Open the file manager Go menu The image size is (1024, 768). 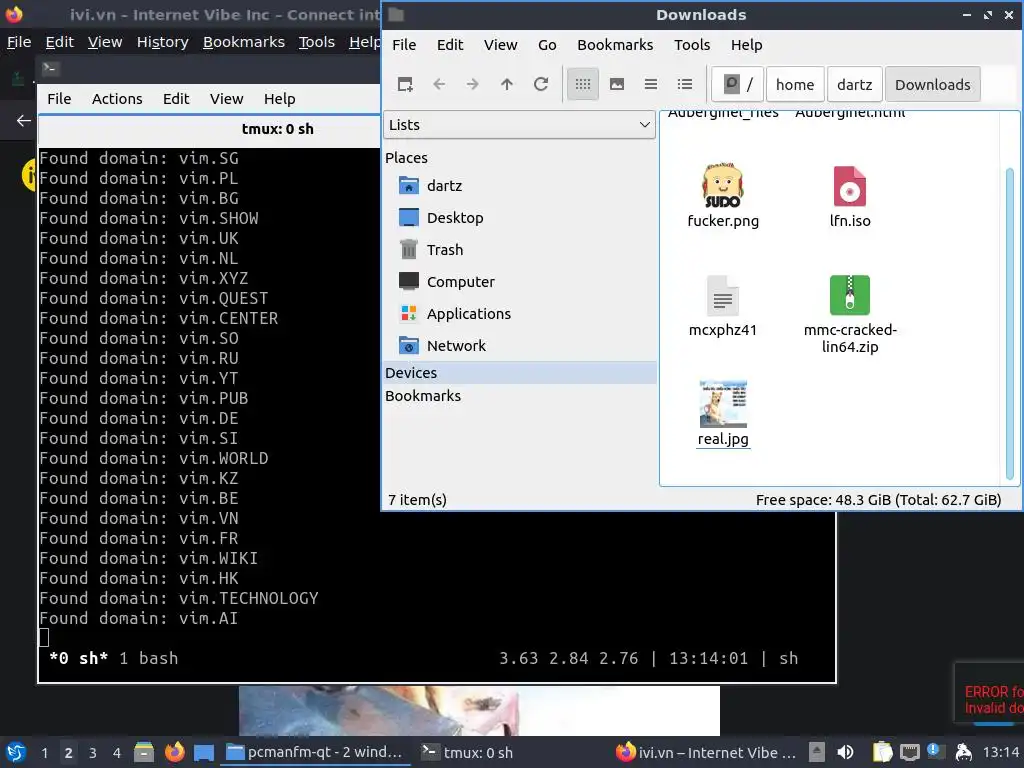(547, 44)
